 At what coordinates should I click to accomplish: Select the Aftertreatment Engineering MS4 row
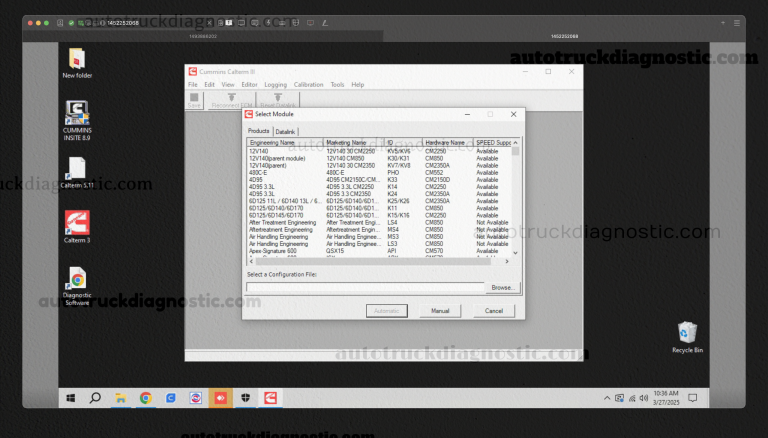tap(380, 229)
